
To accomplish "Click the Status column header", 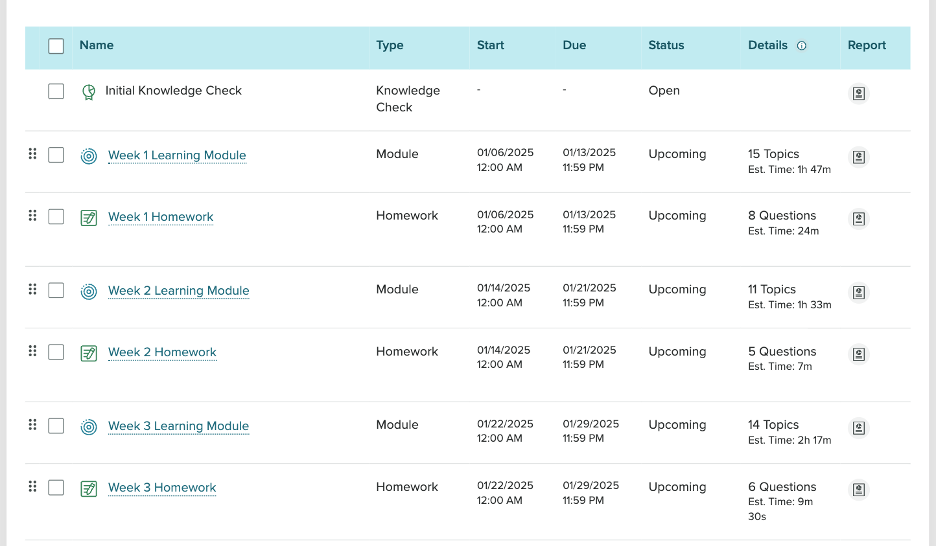I will pos(666,45).
